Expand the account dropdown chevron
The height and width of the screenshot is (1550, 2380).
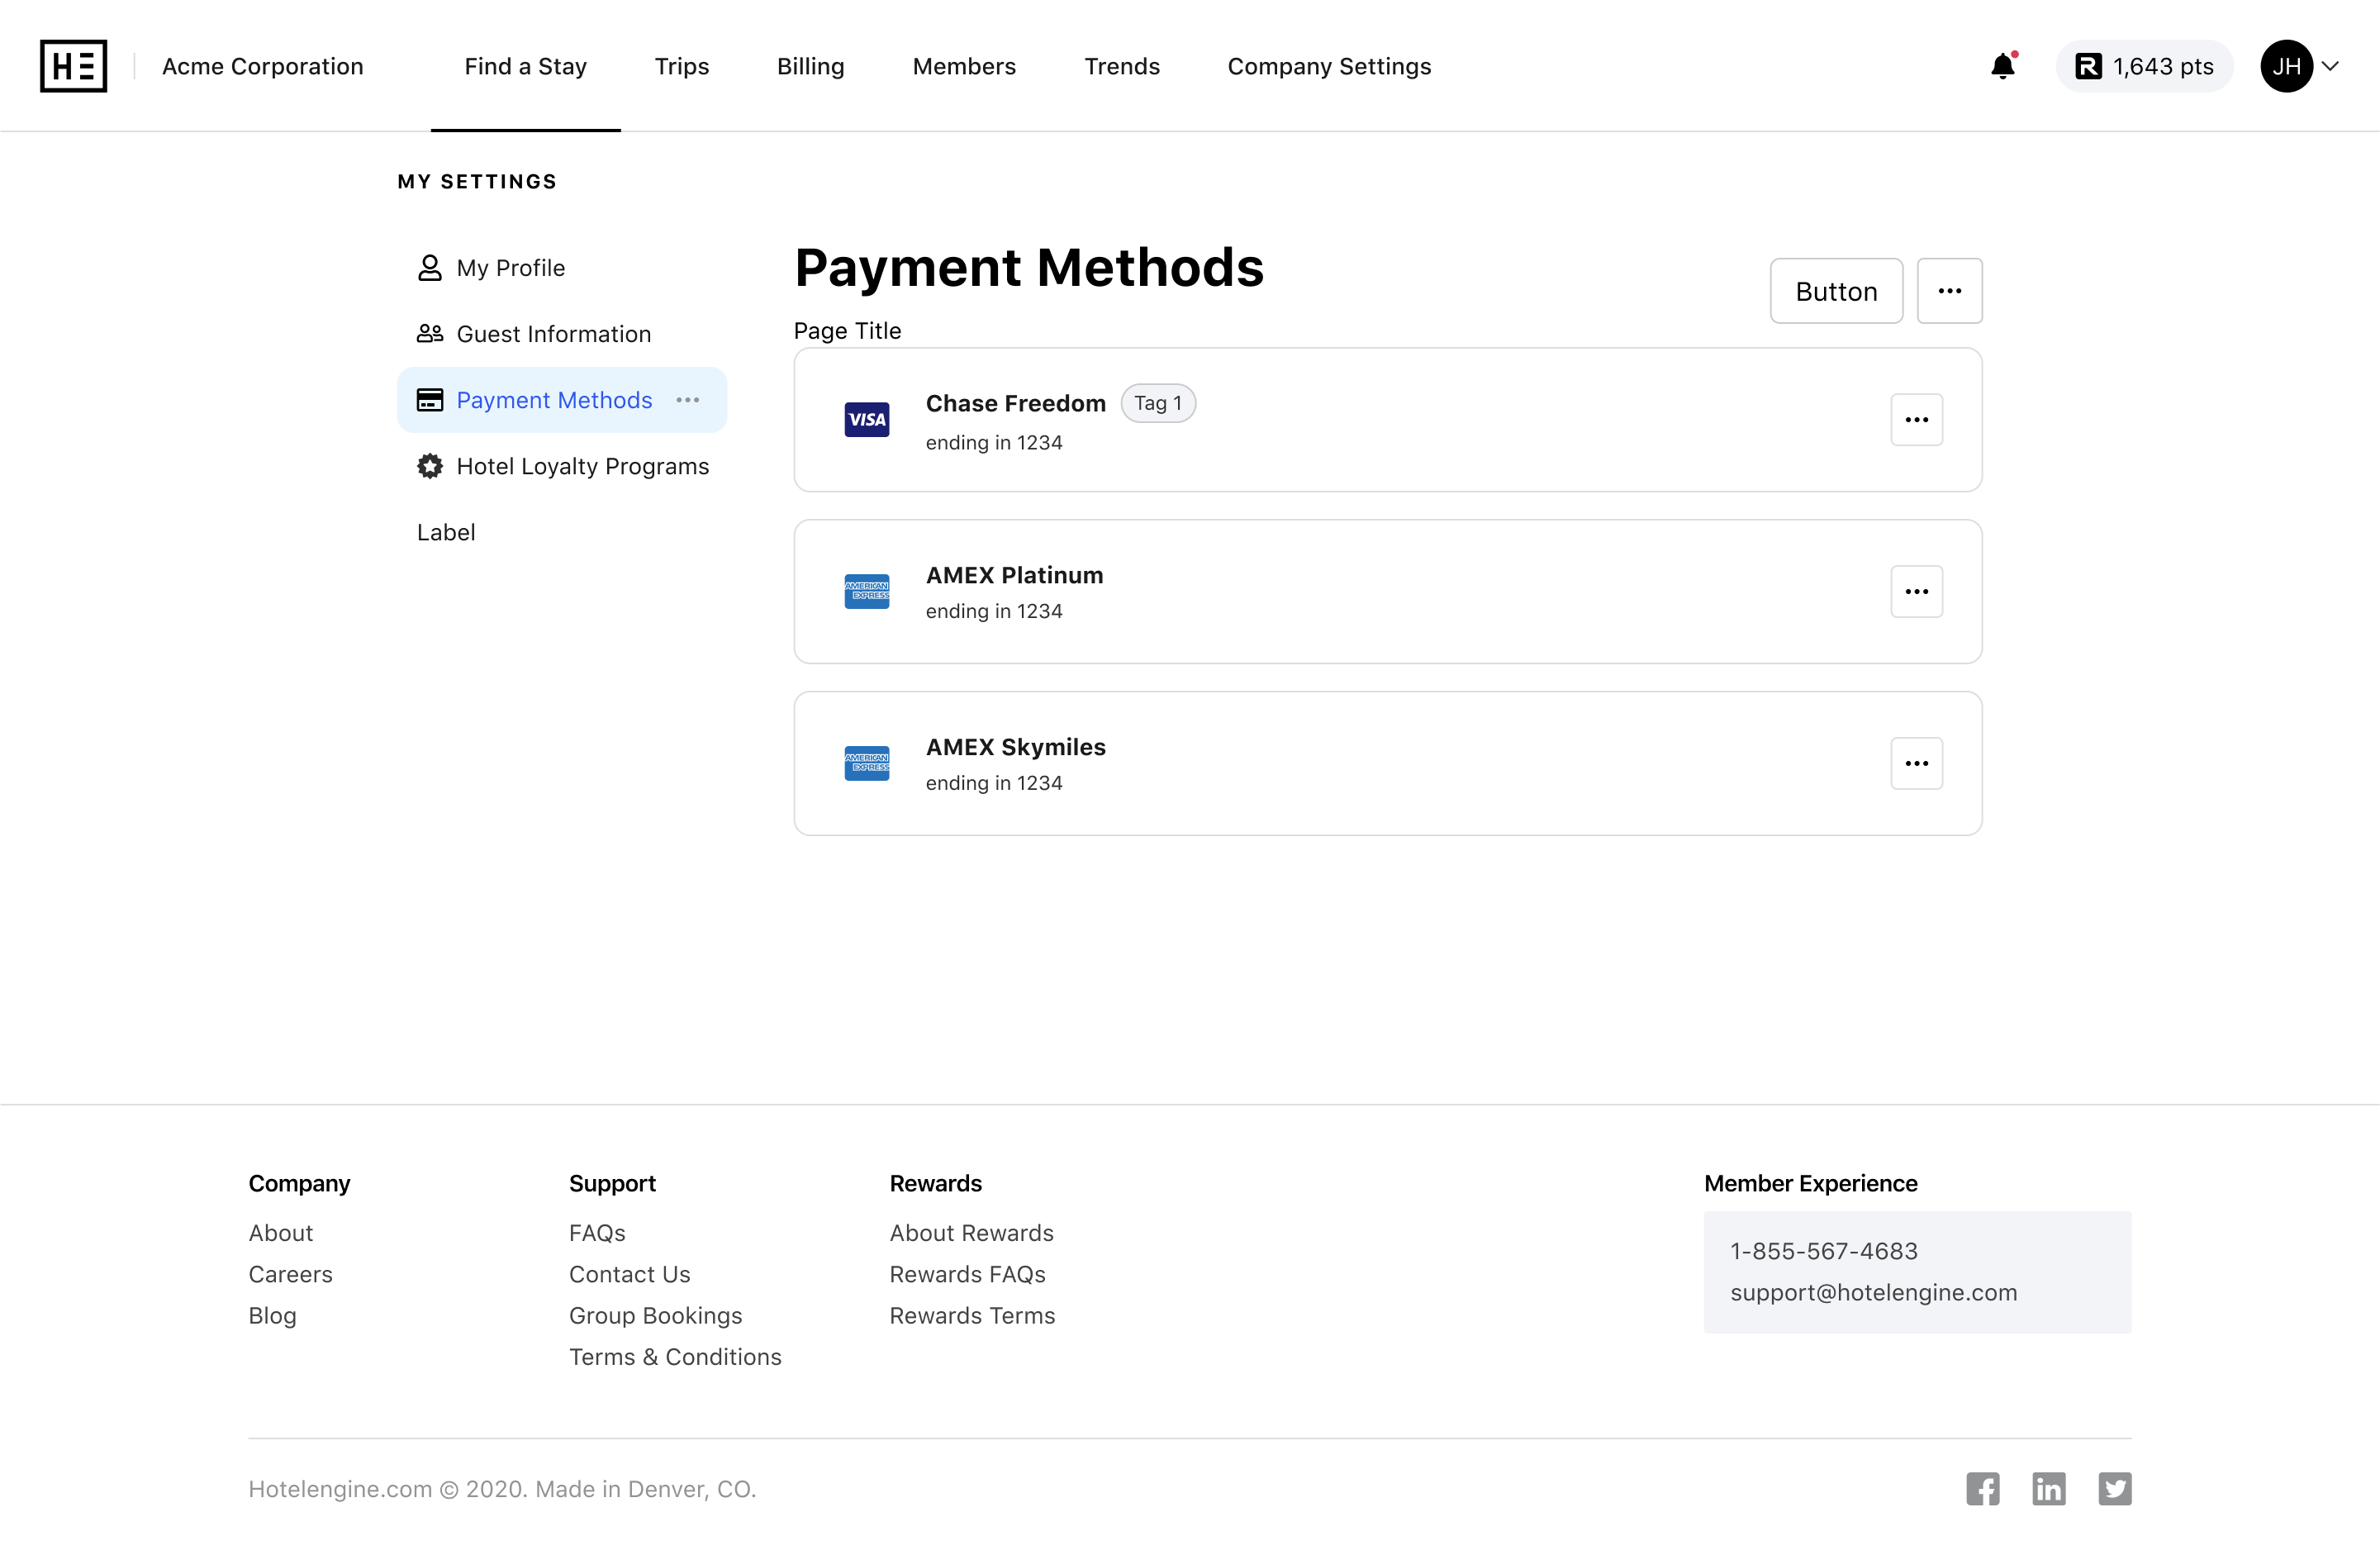[x=2330, y=66]
